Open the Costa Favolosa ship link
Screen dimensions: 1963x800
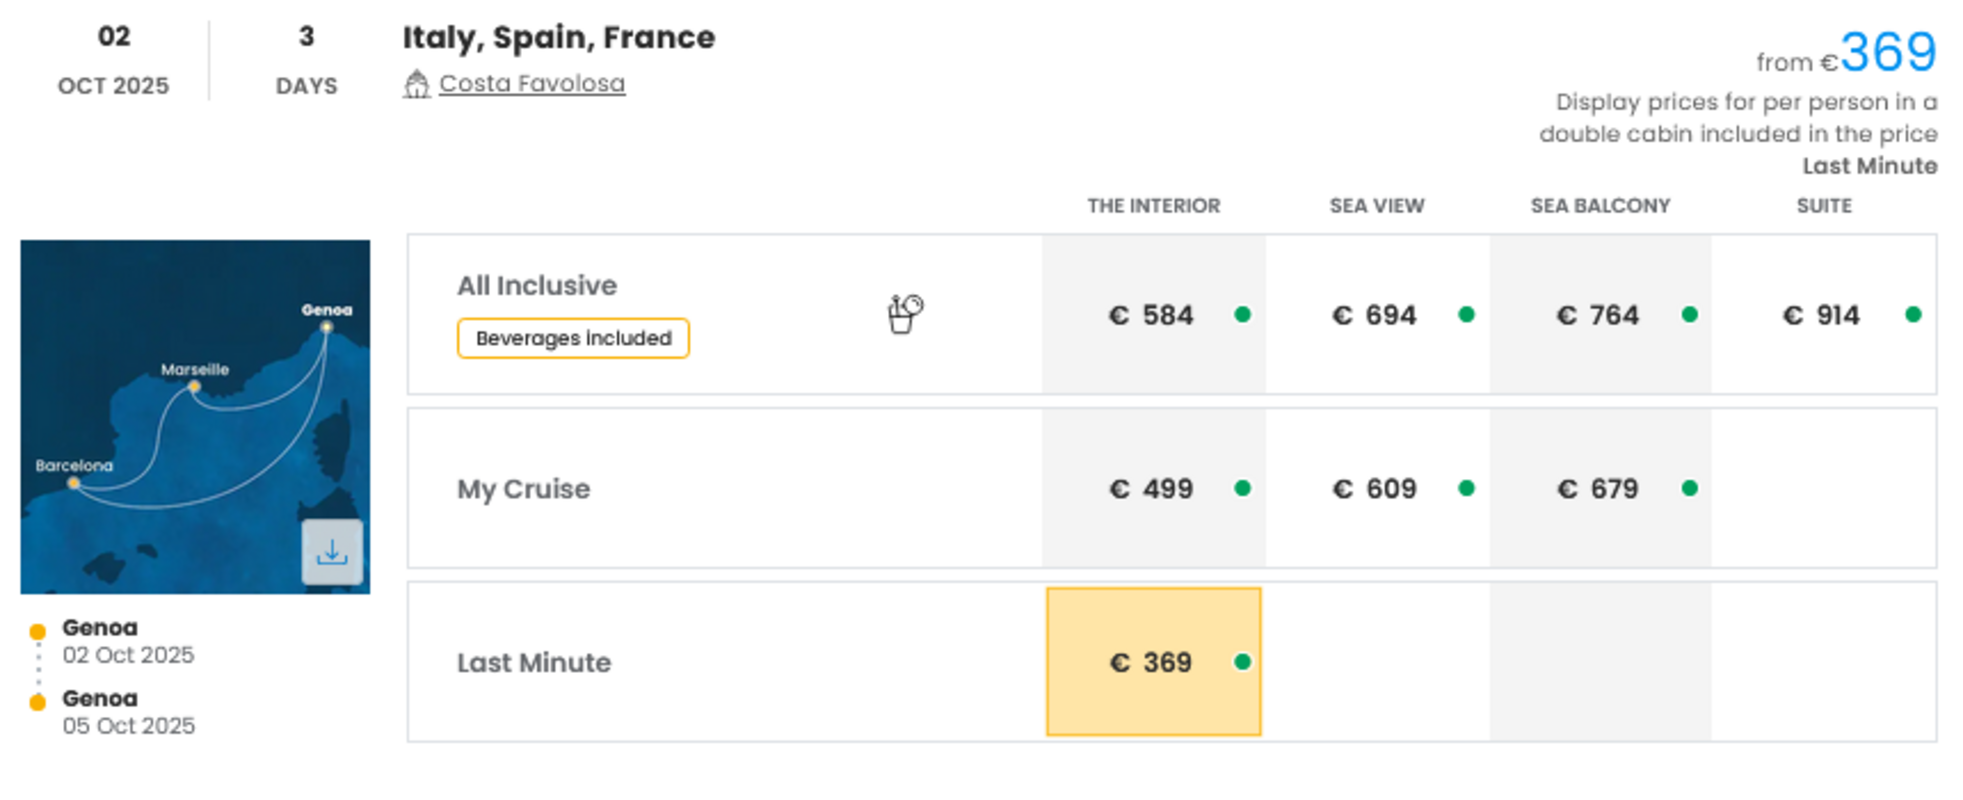(532, 84)
